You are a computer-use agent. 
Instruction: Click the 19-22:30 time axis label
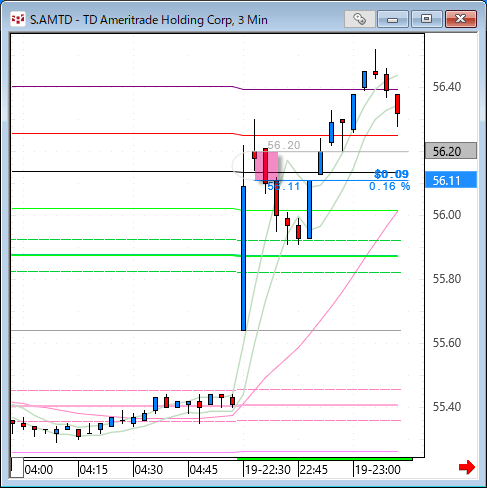click(268, 470)
